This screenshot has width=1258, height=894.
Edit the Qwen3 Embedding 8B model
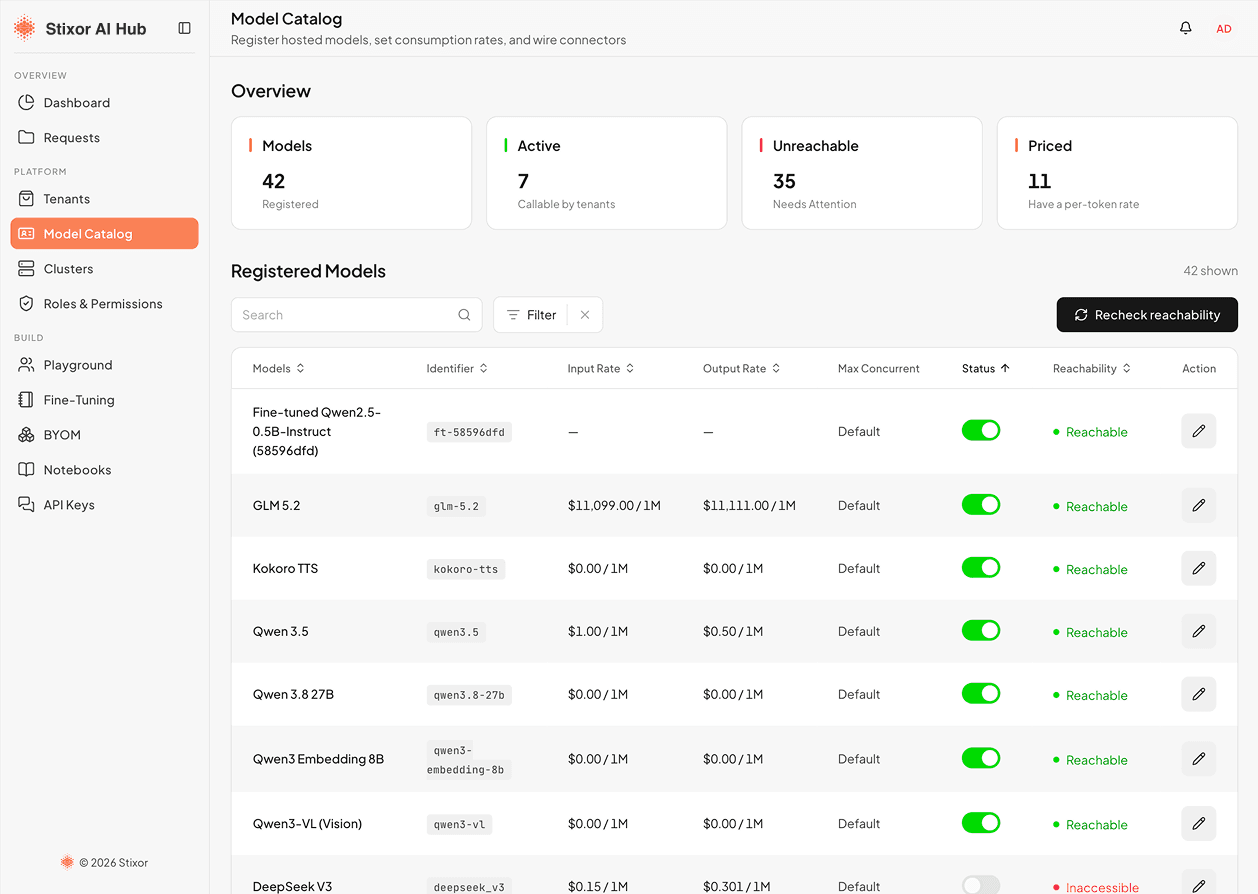coord(1198,759)
